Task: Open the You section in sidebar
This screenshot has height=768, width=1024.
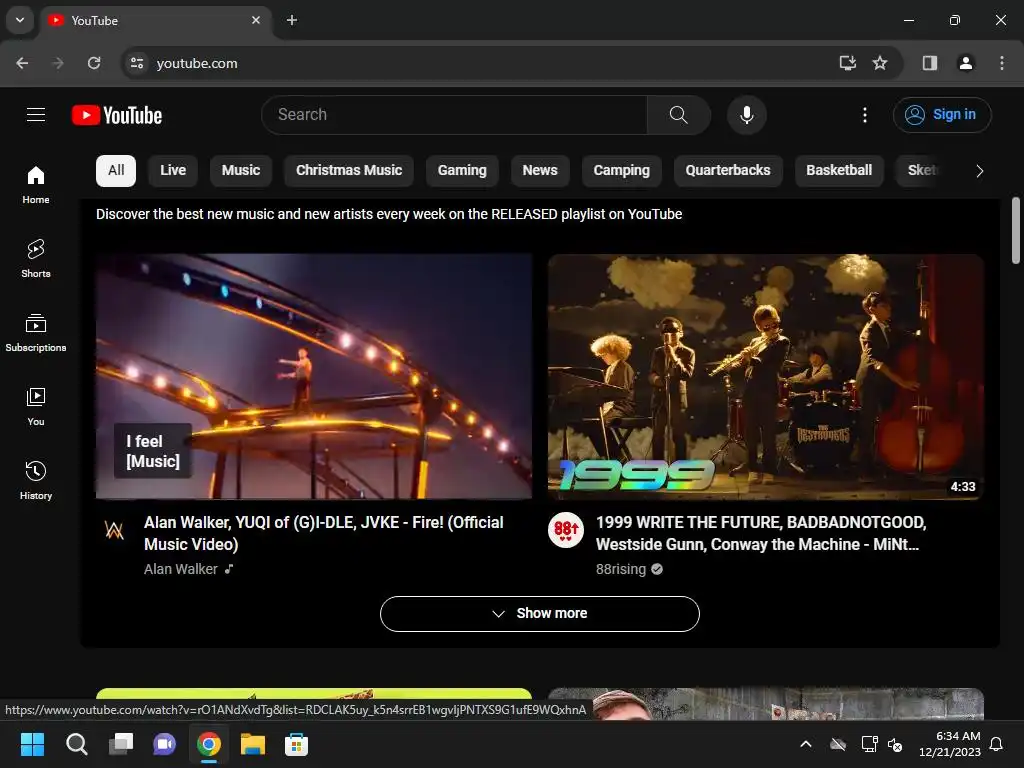Action: click(36, 406)
